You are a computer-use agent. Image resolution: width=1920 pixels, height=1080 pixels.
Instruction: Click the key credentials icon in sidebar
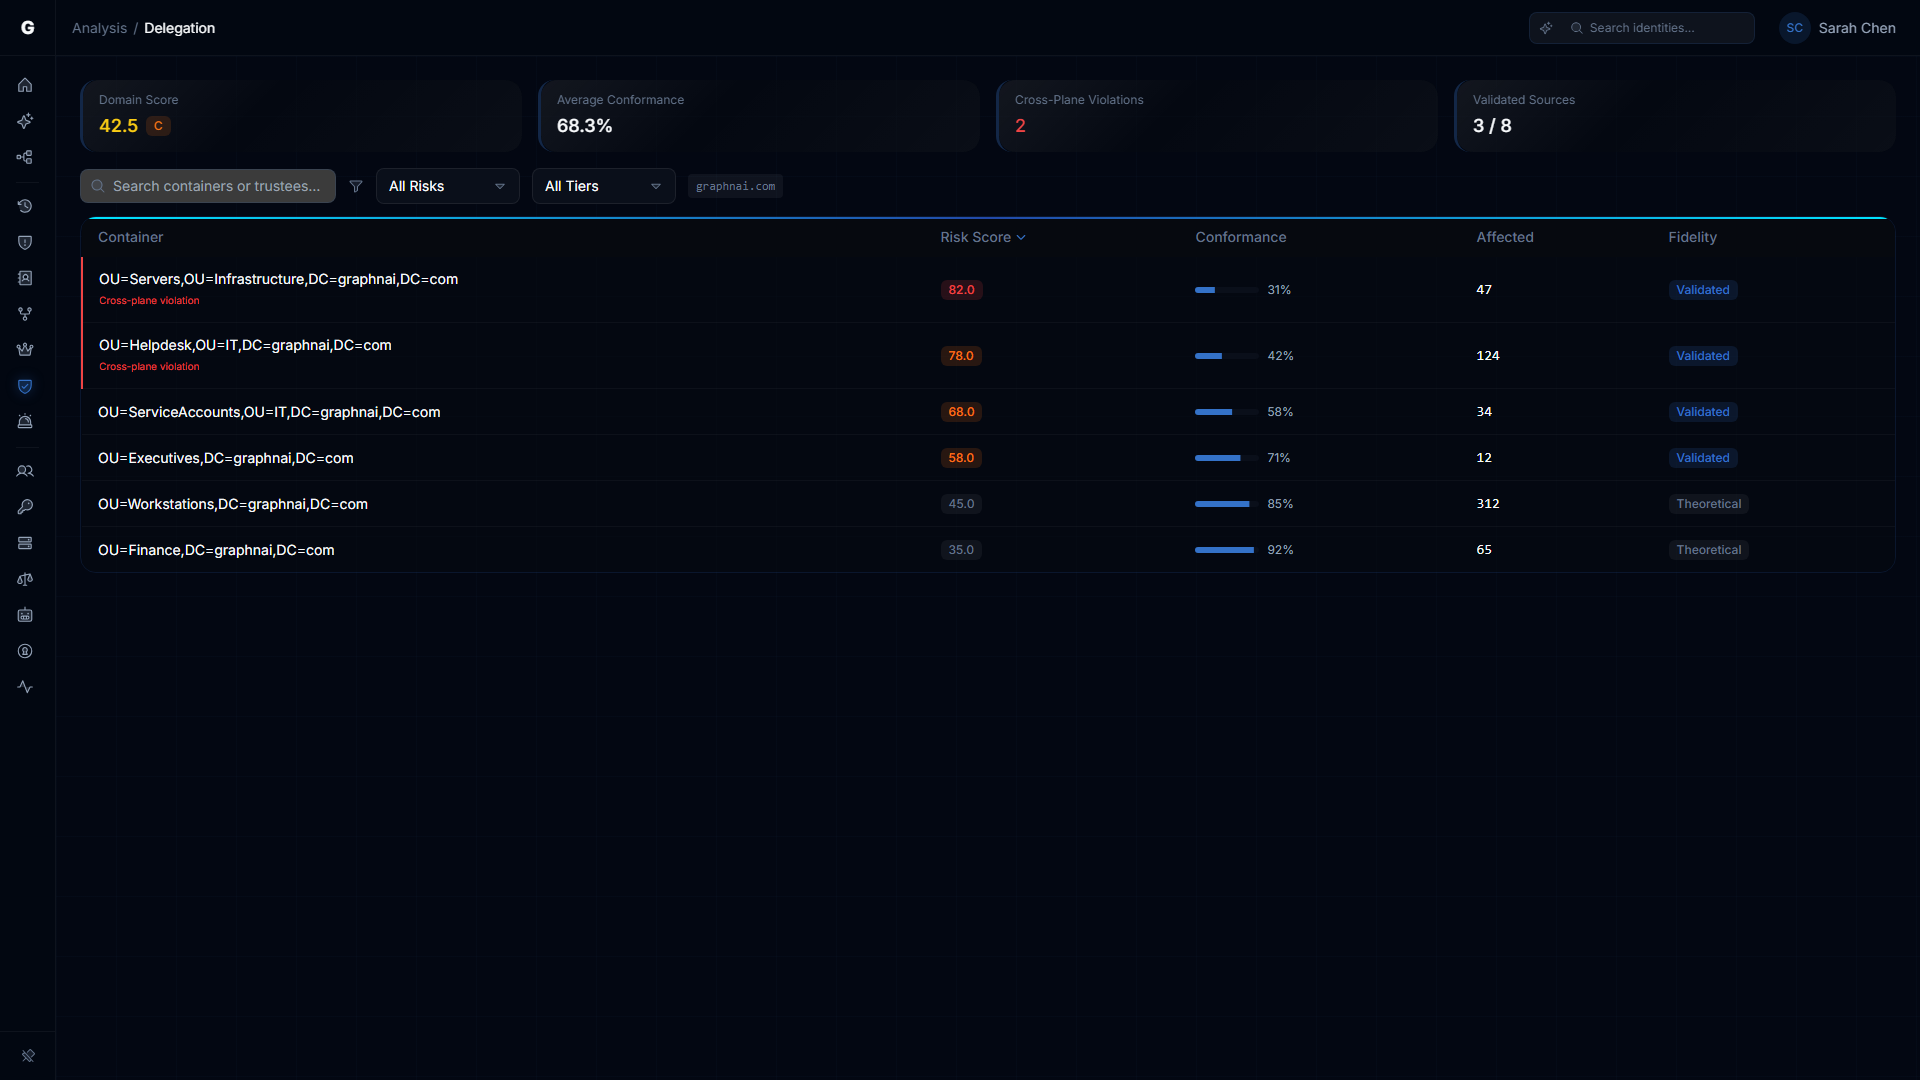point(25,506)
